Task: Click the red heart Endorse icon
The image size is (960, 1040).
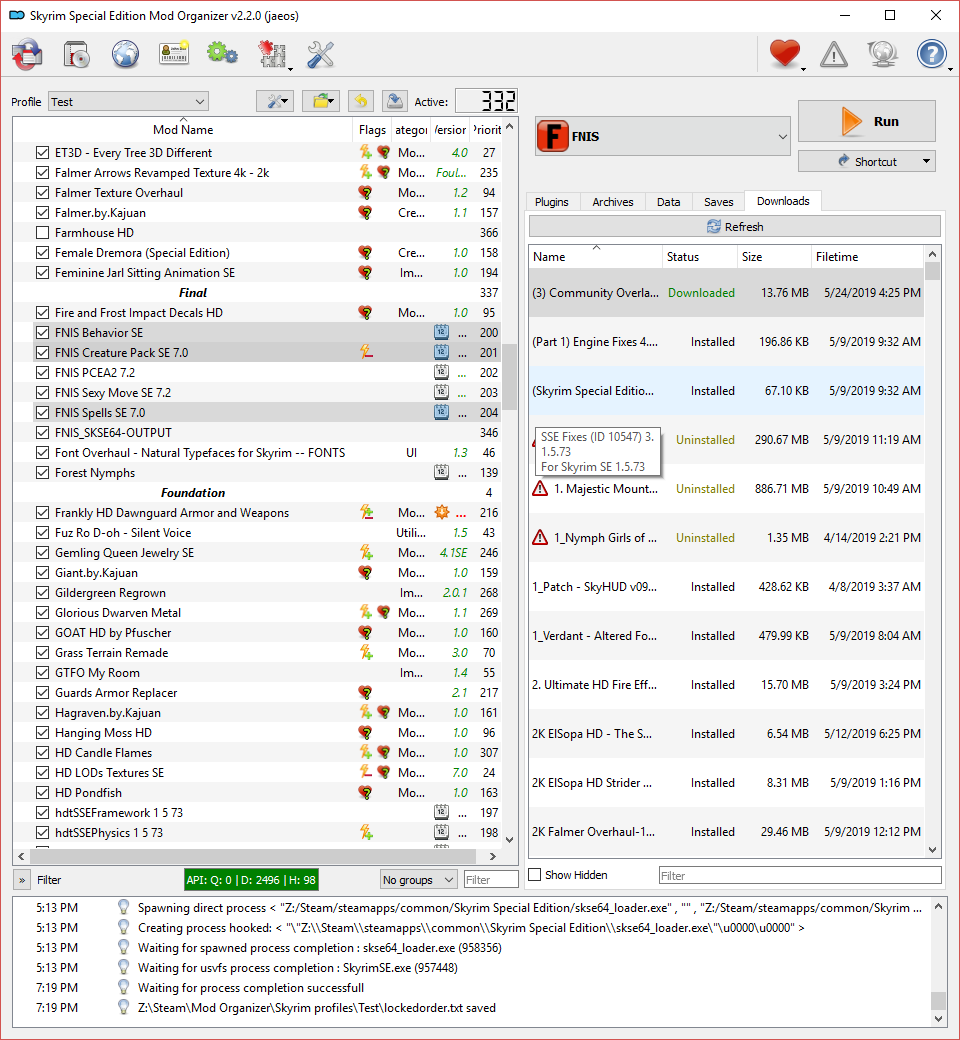Action: point(785,54)
